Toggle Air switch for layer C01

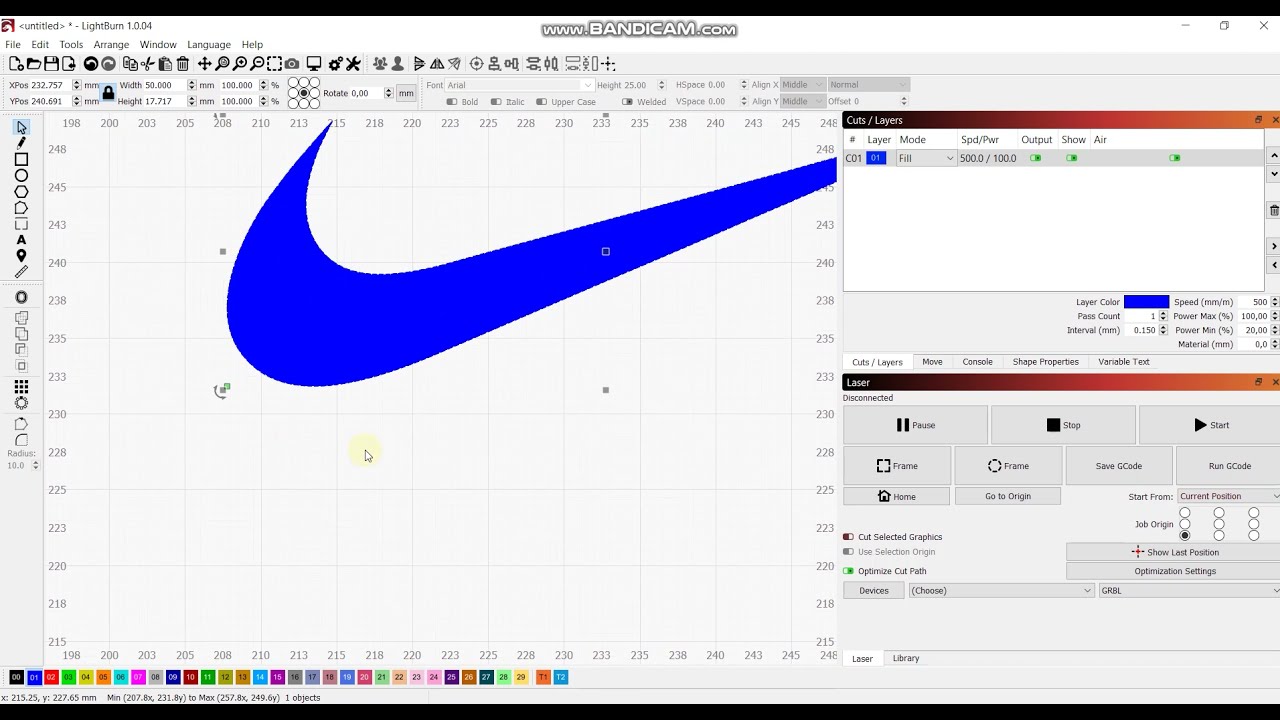tap(1175, 158)
